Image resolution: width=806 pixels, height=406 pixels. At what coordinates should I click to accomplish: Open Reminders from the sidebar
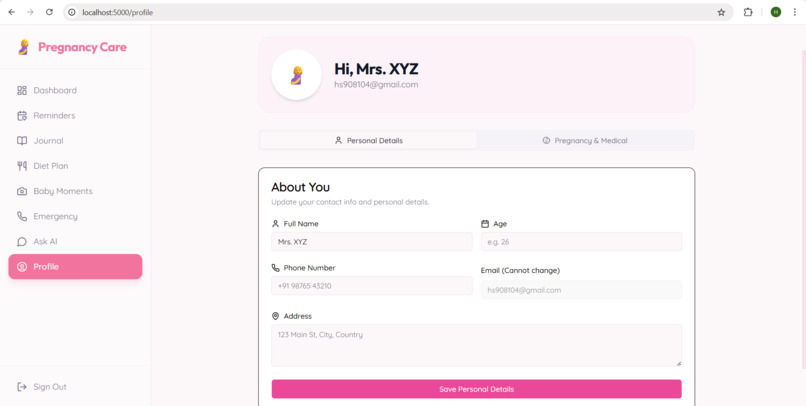coord(75,116)
